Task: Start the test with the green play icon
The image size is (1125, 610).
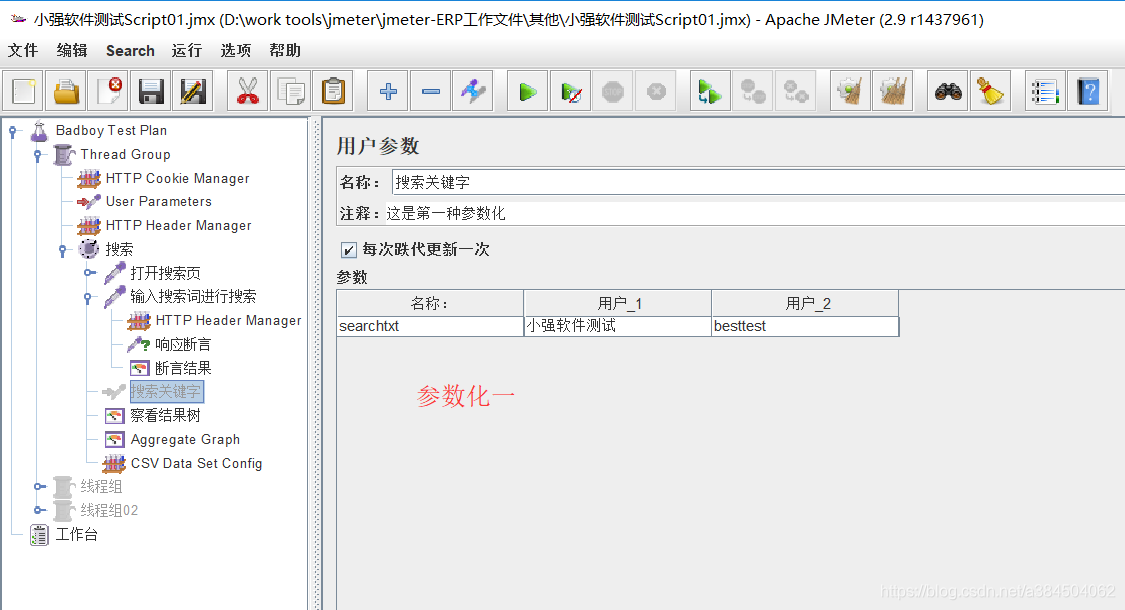Action: coord(527,91)
